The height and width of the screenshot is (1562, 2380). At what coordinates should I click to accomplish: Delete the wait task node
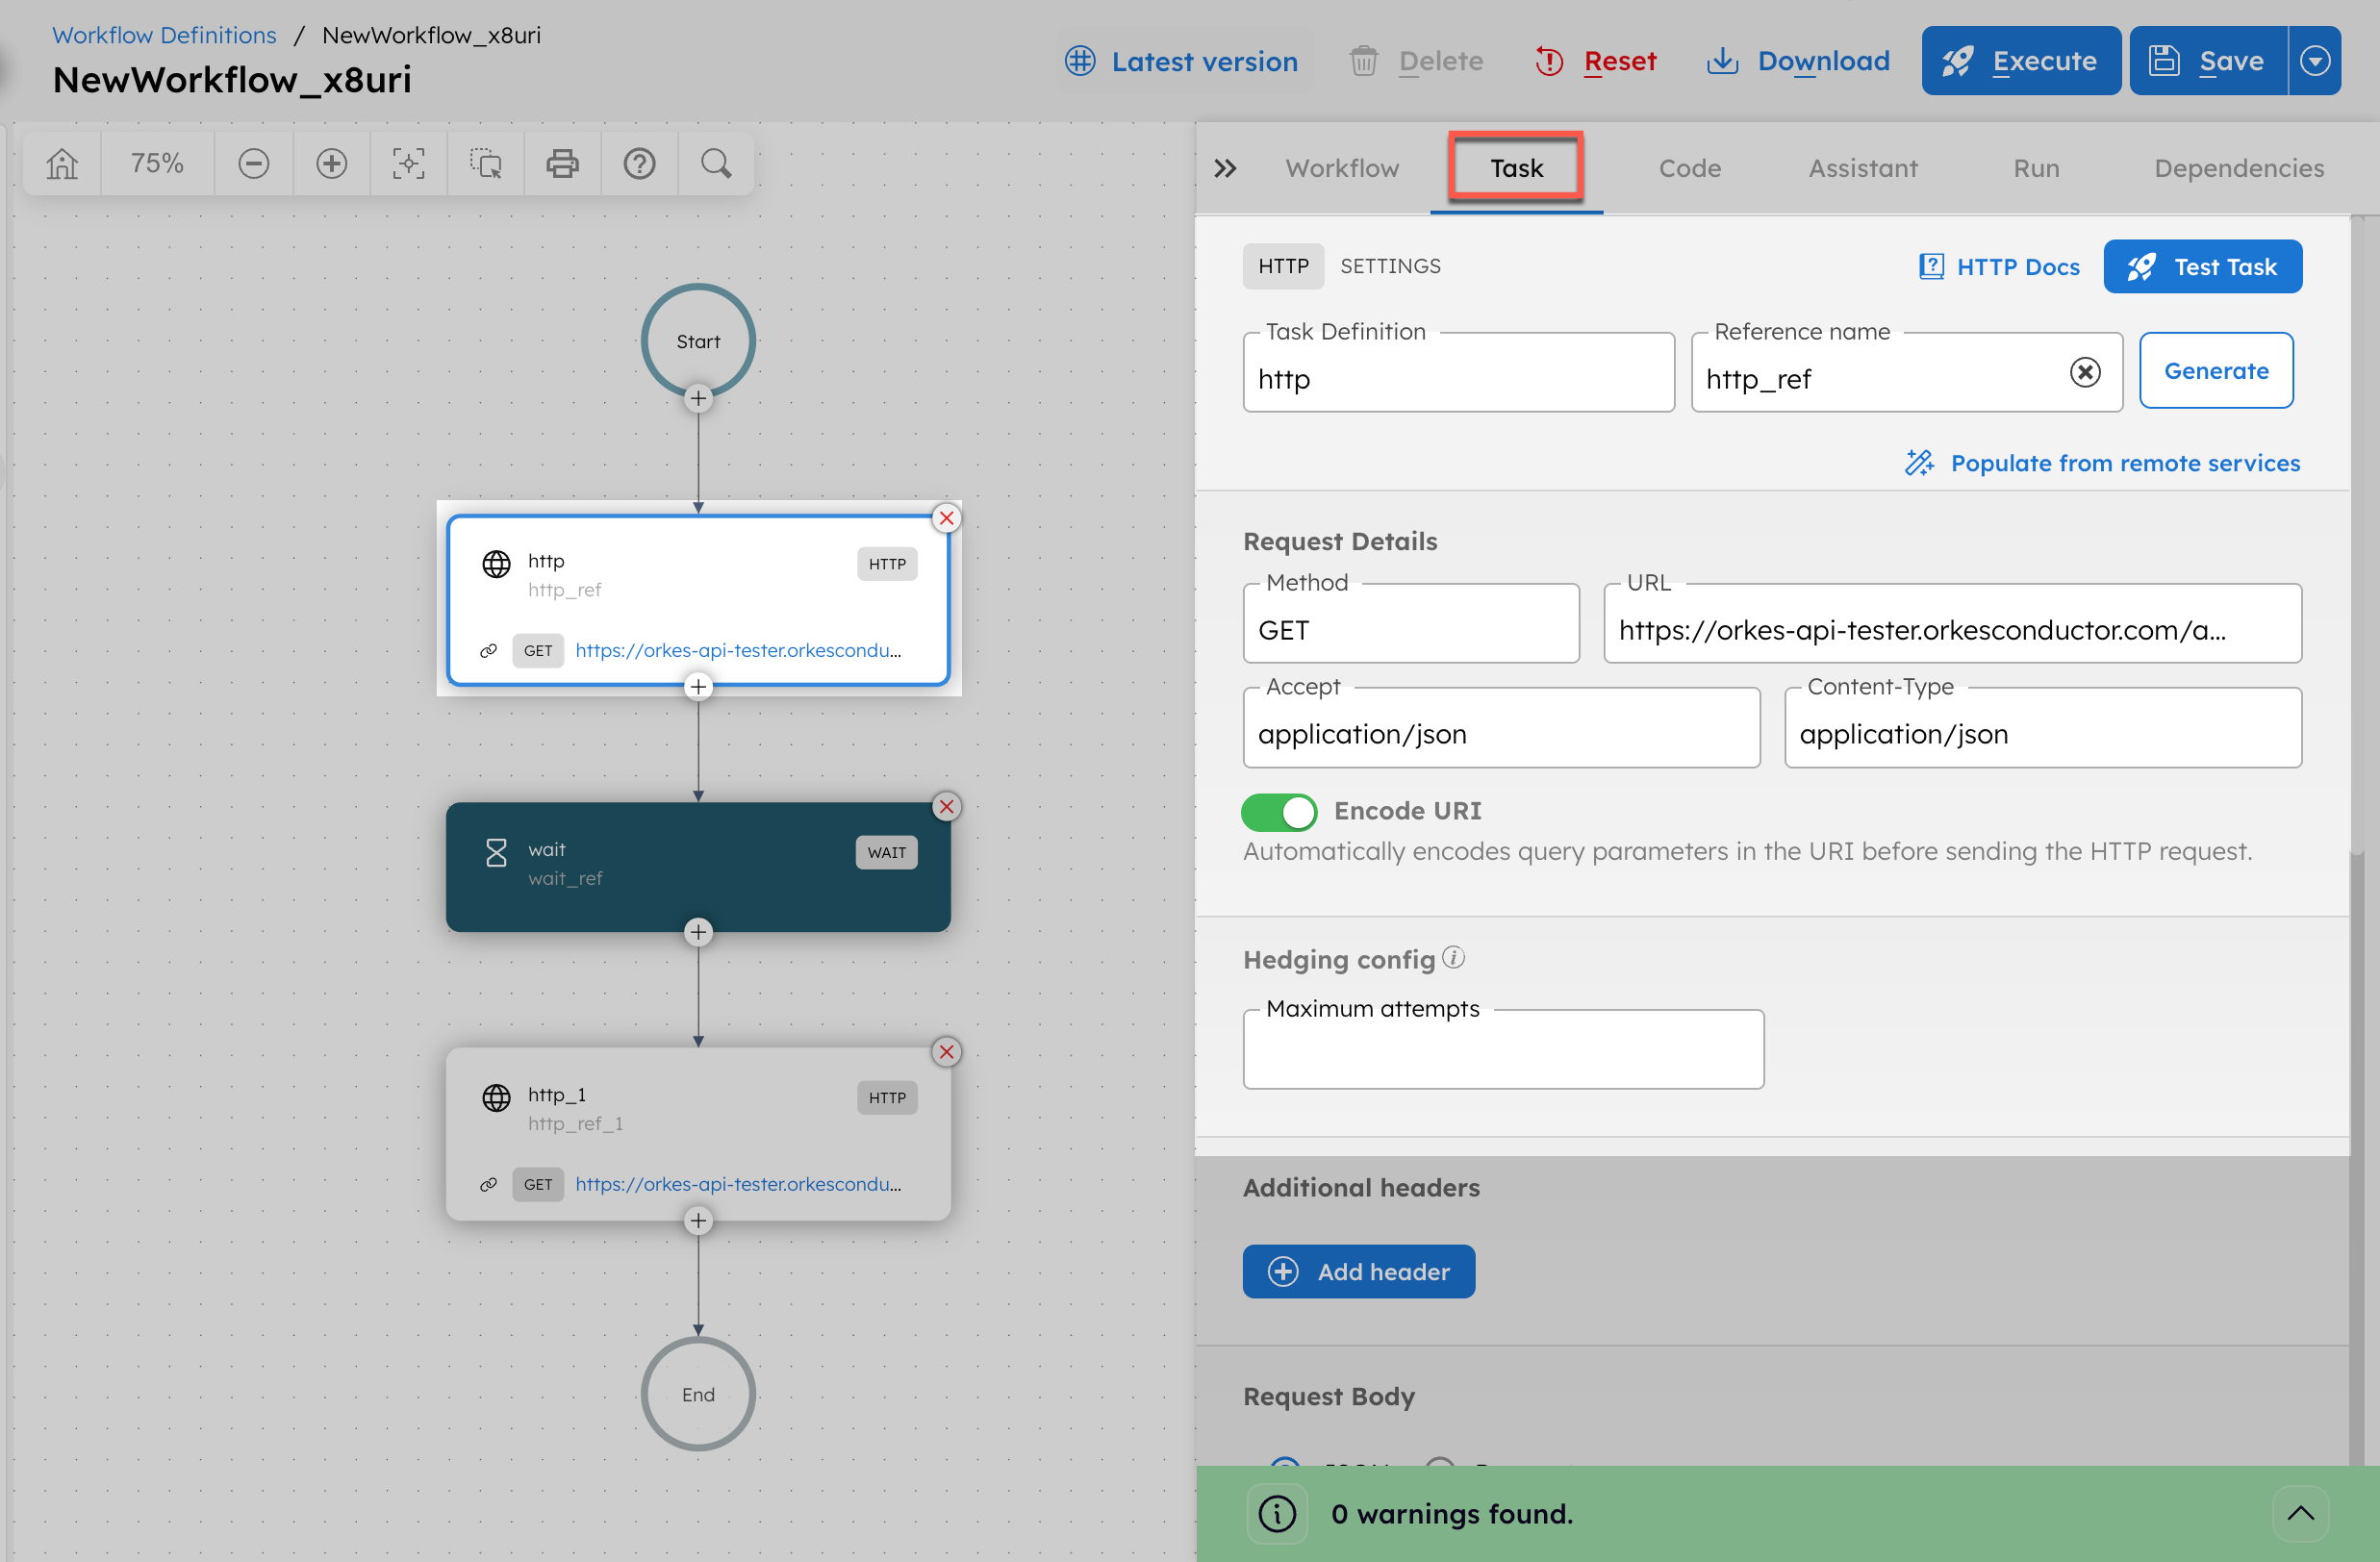tap(945, 806)
